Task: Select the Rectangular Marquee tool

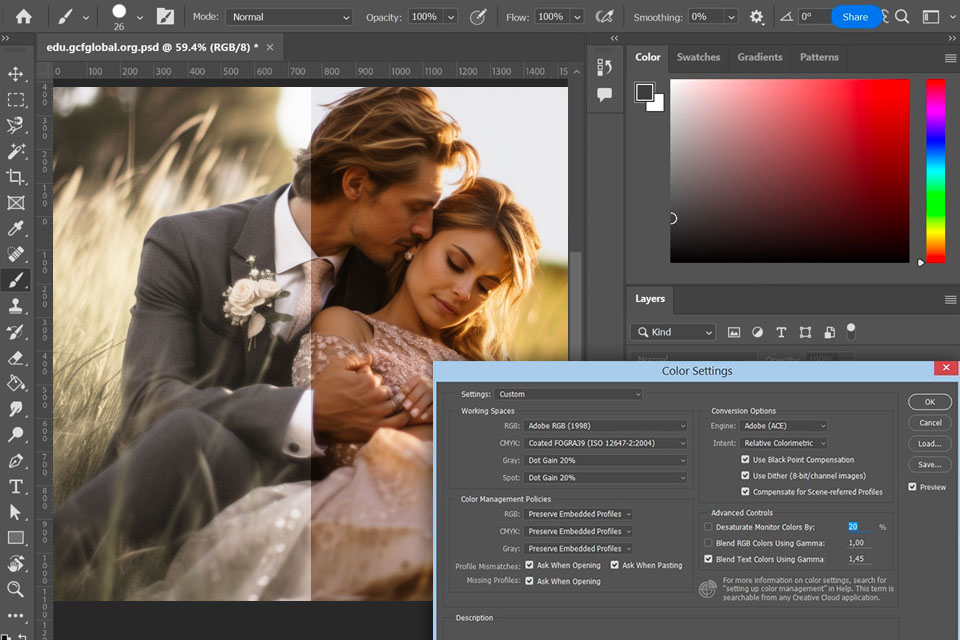Action: click(15, 100)
